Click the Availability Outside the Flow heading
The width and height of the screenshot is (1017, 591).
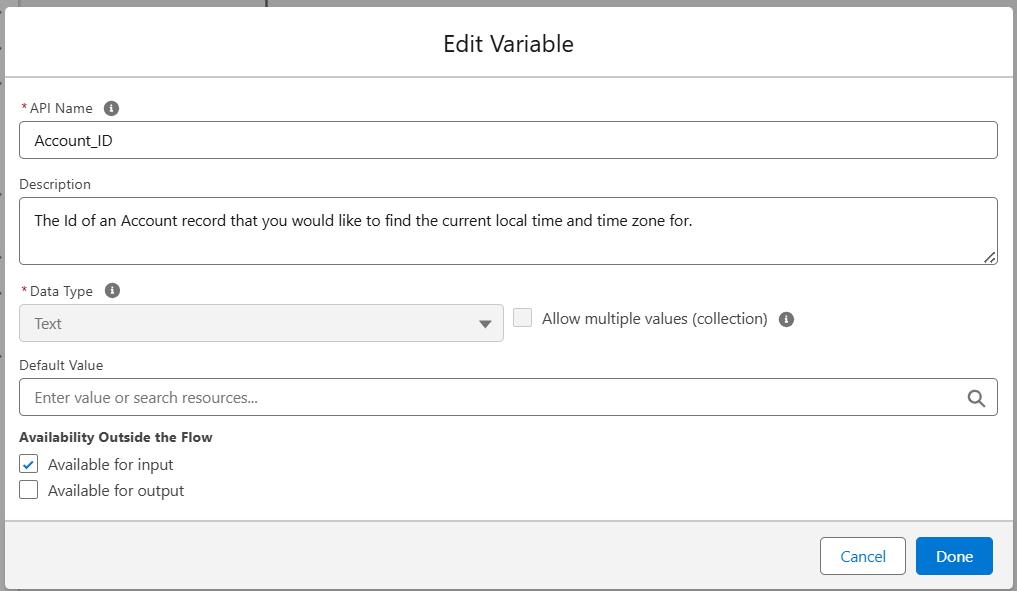pos(116,437)
